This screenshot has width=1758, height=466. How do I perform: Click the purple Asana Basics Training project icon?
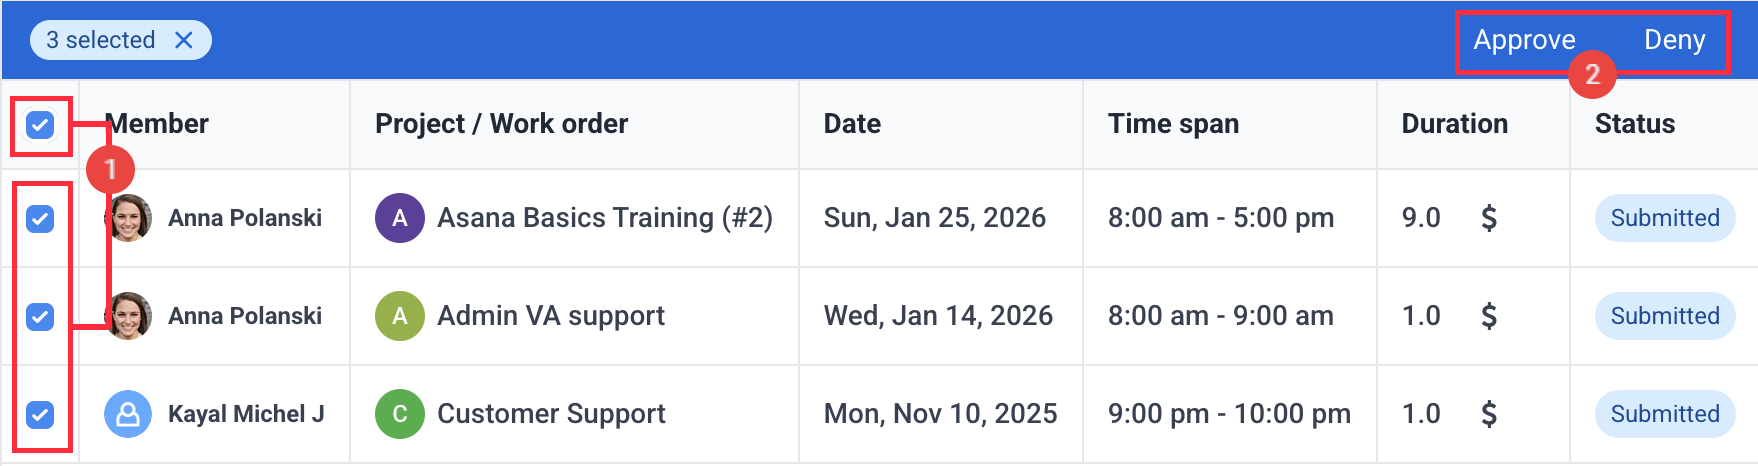coord(399,218)
